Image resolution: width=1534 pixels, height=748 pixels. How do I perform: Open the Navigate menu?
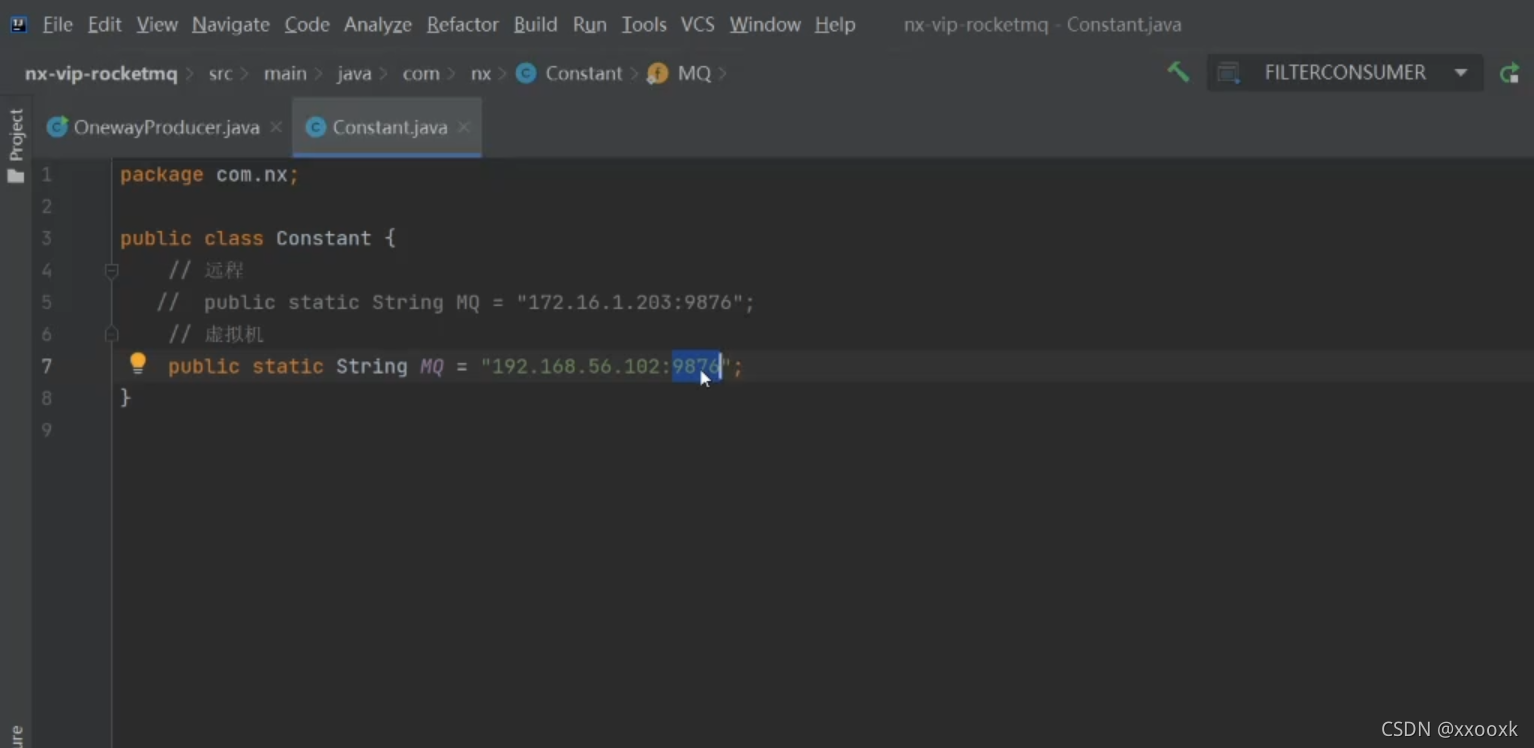tap(230, 24)
